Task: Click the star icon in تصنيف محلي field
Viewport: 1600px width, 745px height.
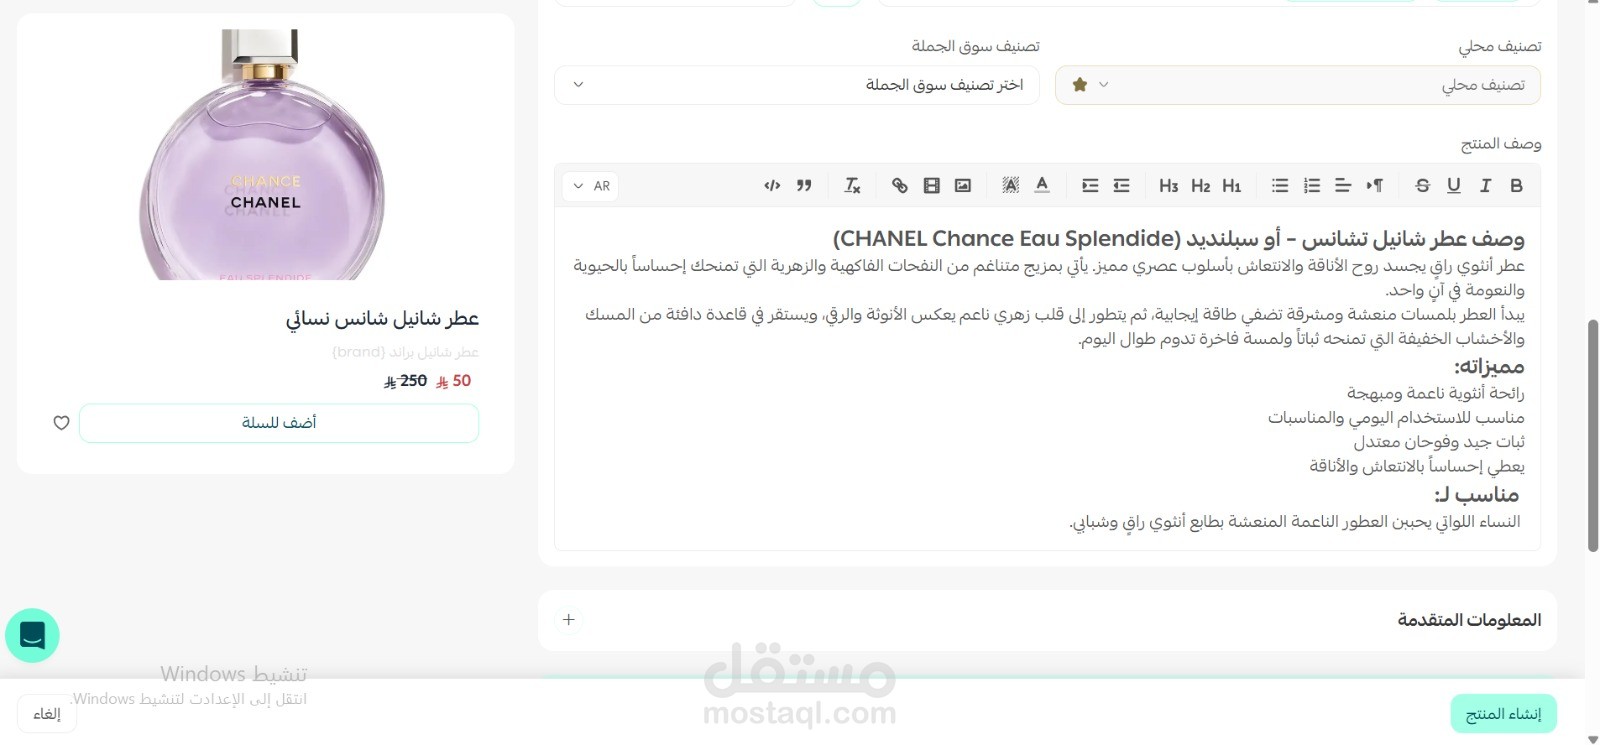Action: point(1079,85)
